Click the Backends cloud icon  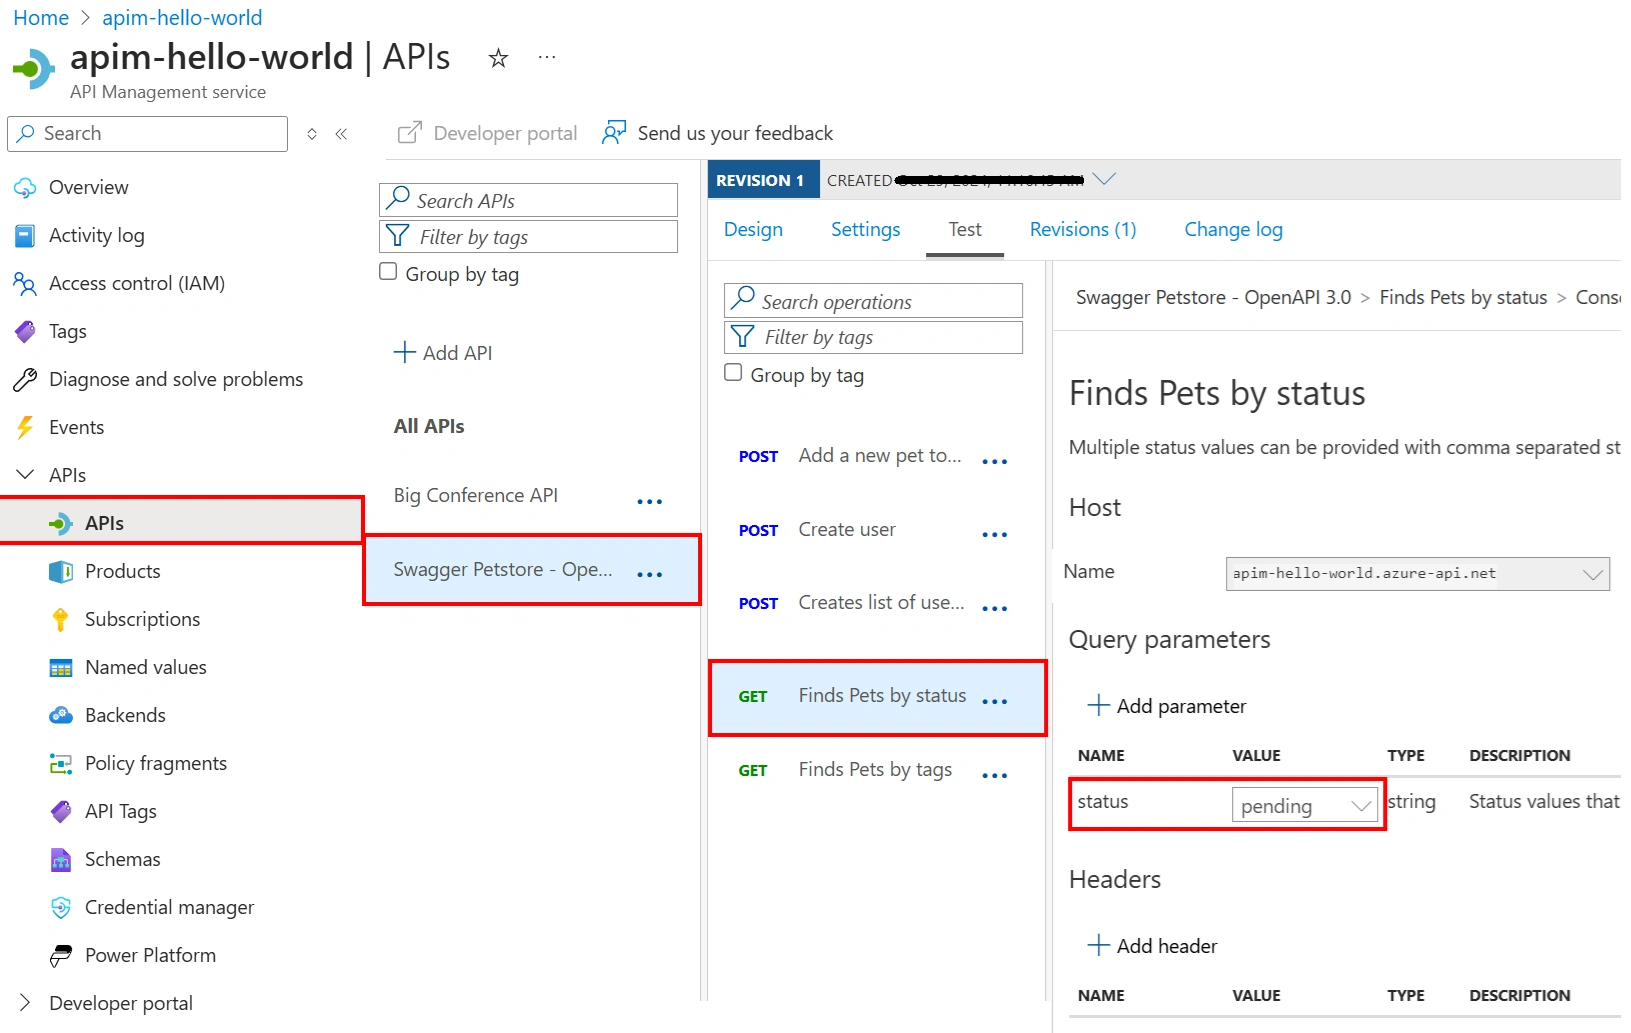pyautogui.click(x=61, y=716)
